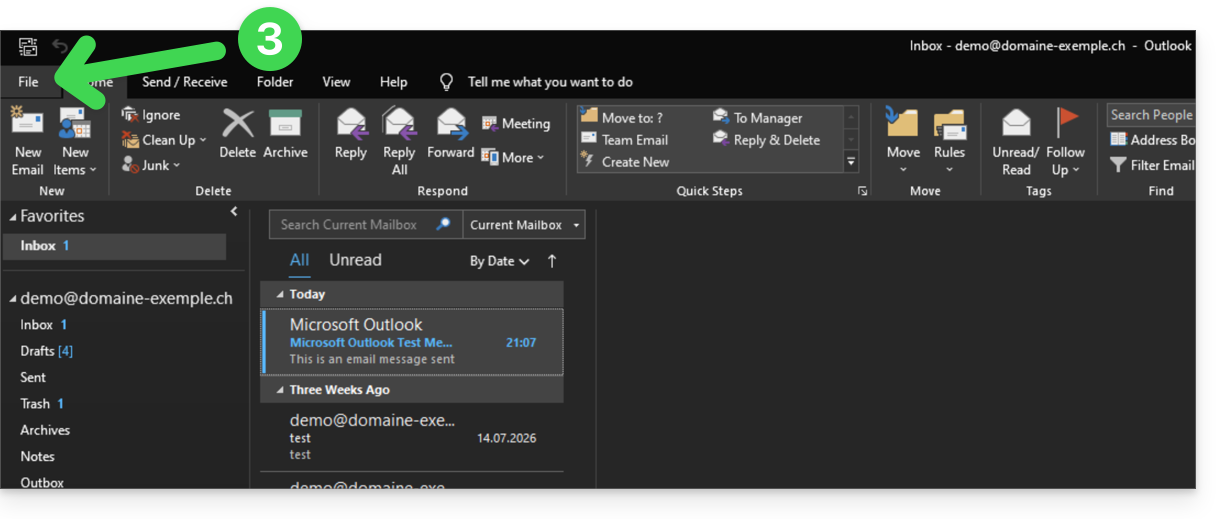
Task: Open the By Date sort dropdown
Action: pos(499,261)
